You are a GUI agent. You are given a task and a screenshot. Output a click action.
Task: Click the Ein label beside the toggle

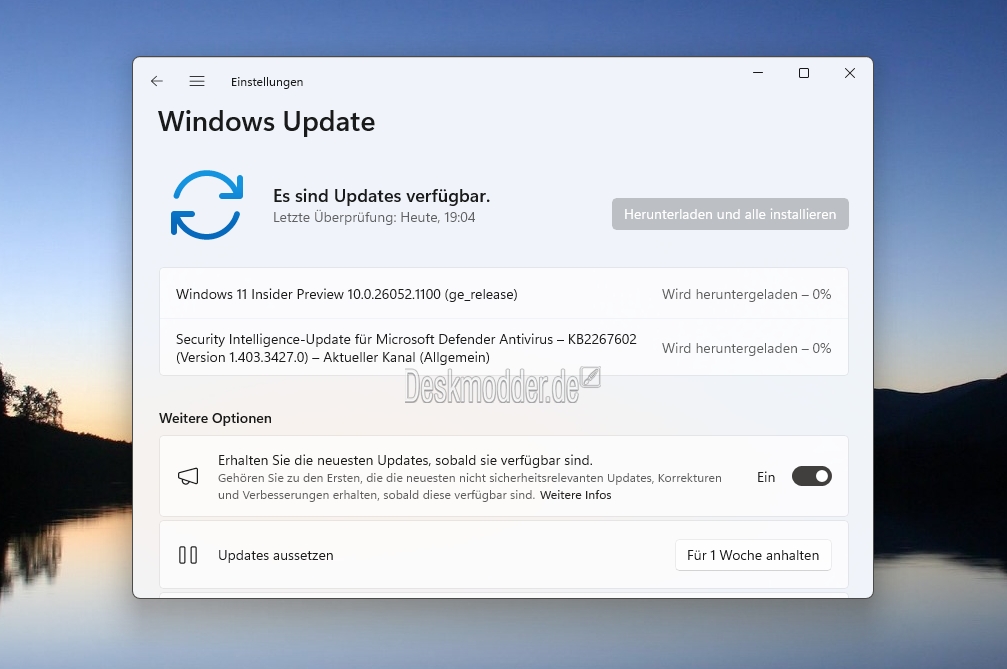(x=766, y=477)
